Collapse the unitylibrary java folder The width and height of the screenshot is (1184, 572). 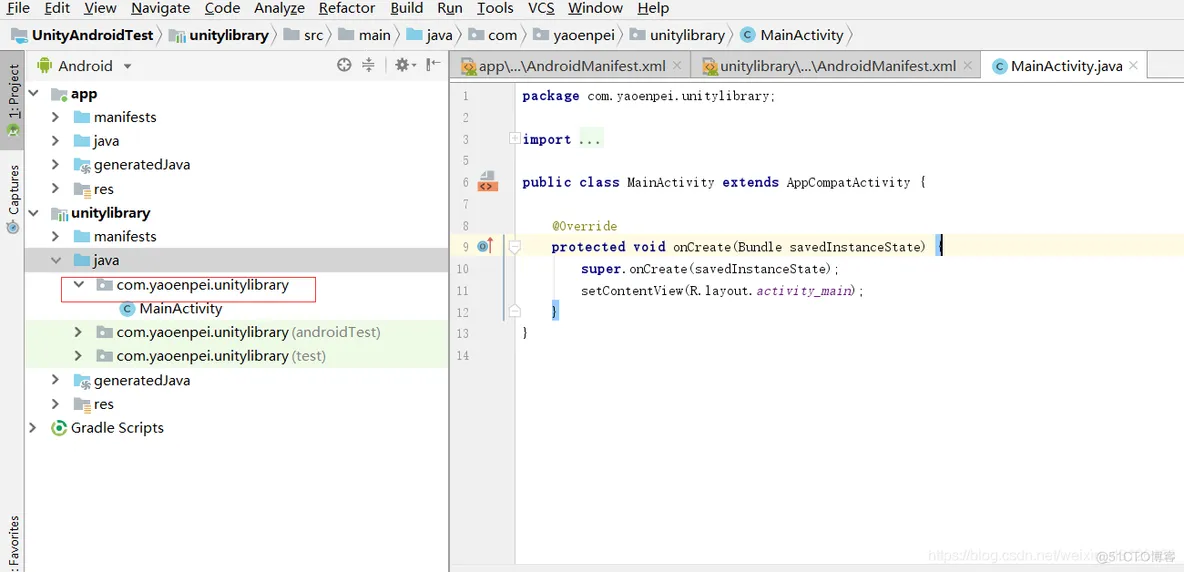click(x=55, y=260)
